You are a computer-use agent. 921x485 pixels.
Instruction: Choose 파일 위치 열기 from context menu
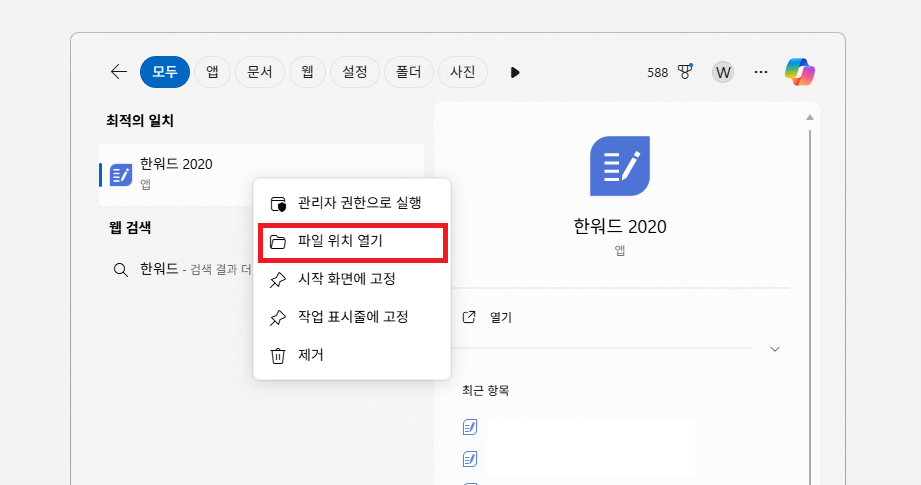(x=352, y=241)
